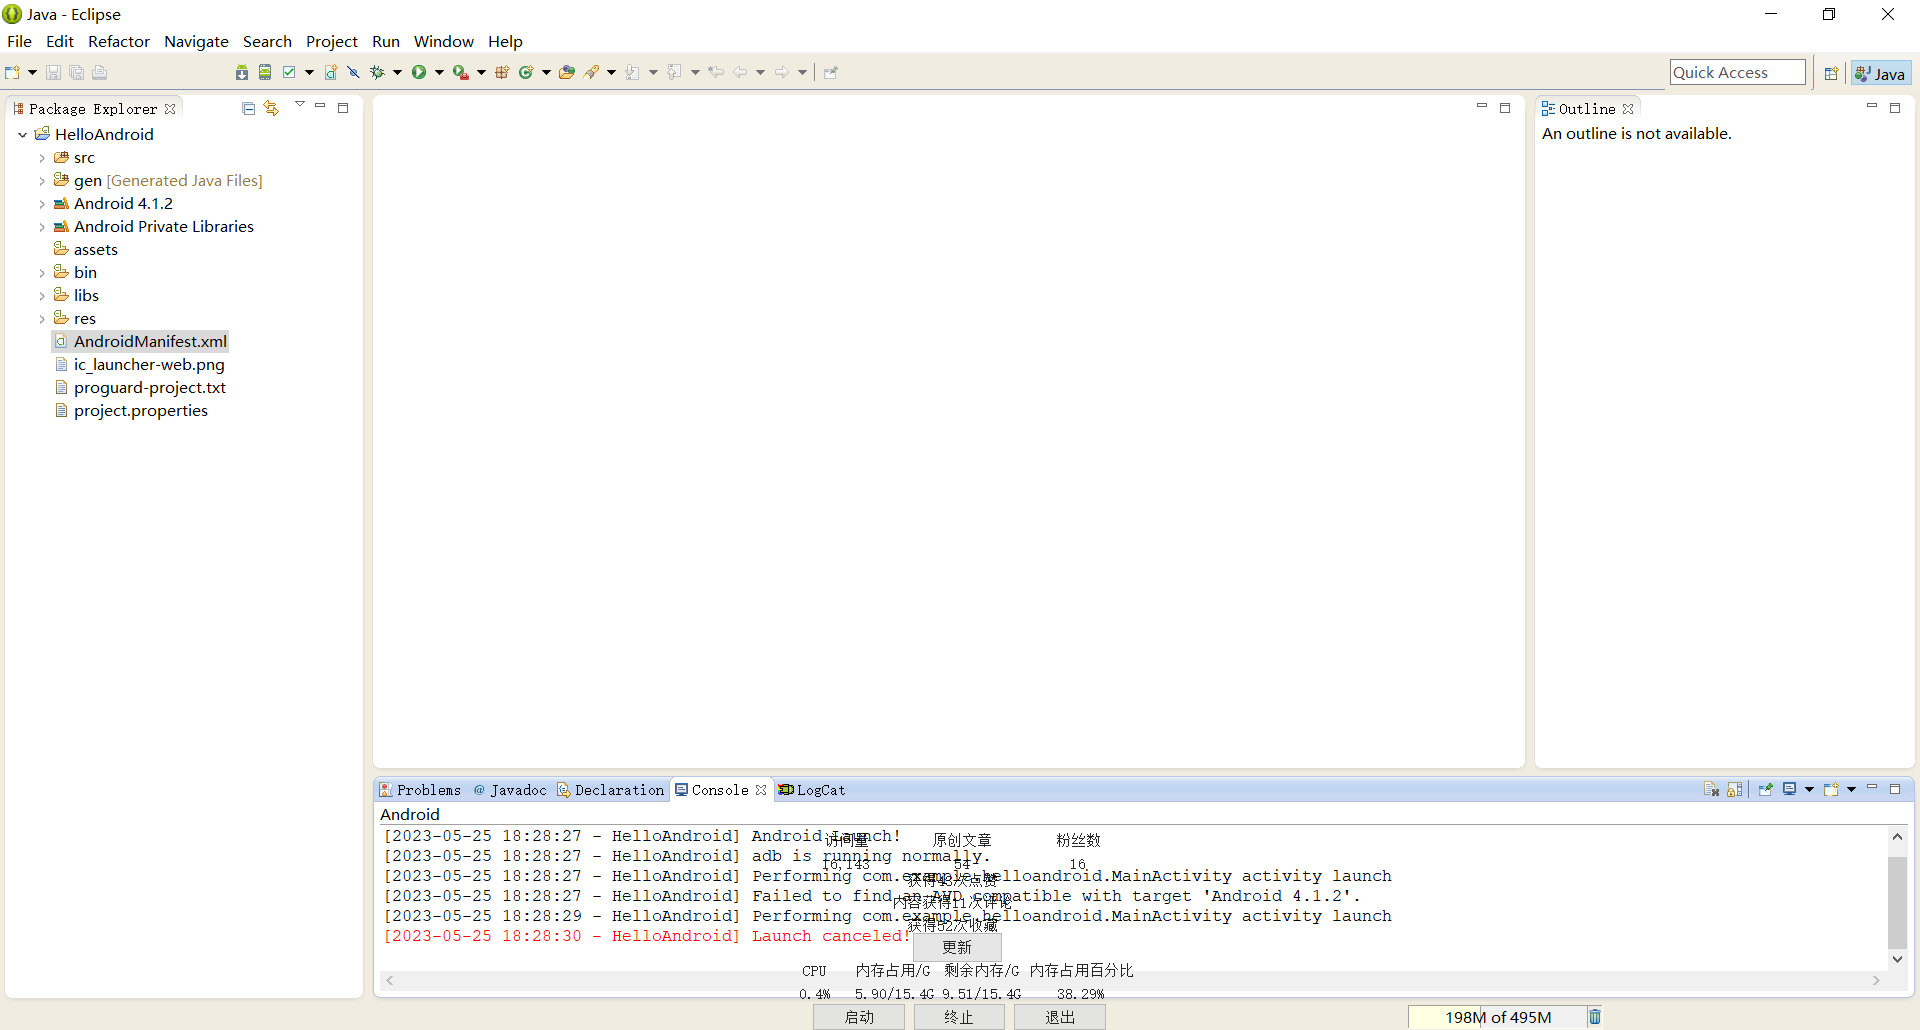The width and height of the screenshot is (1920, 1030).
Task: Click the New Android XML file icon
Action: tap(330, 72)
